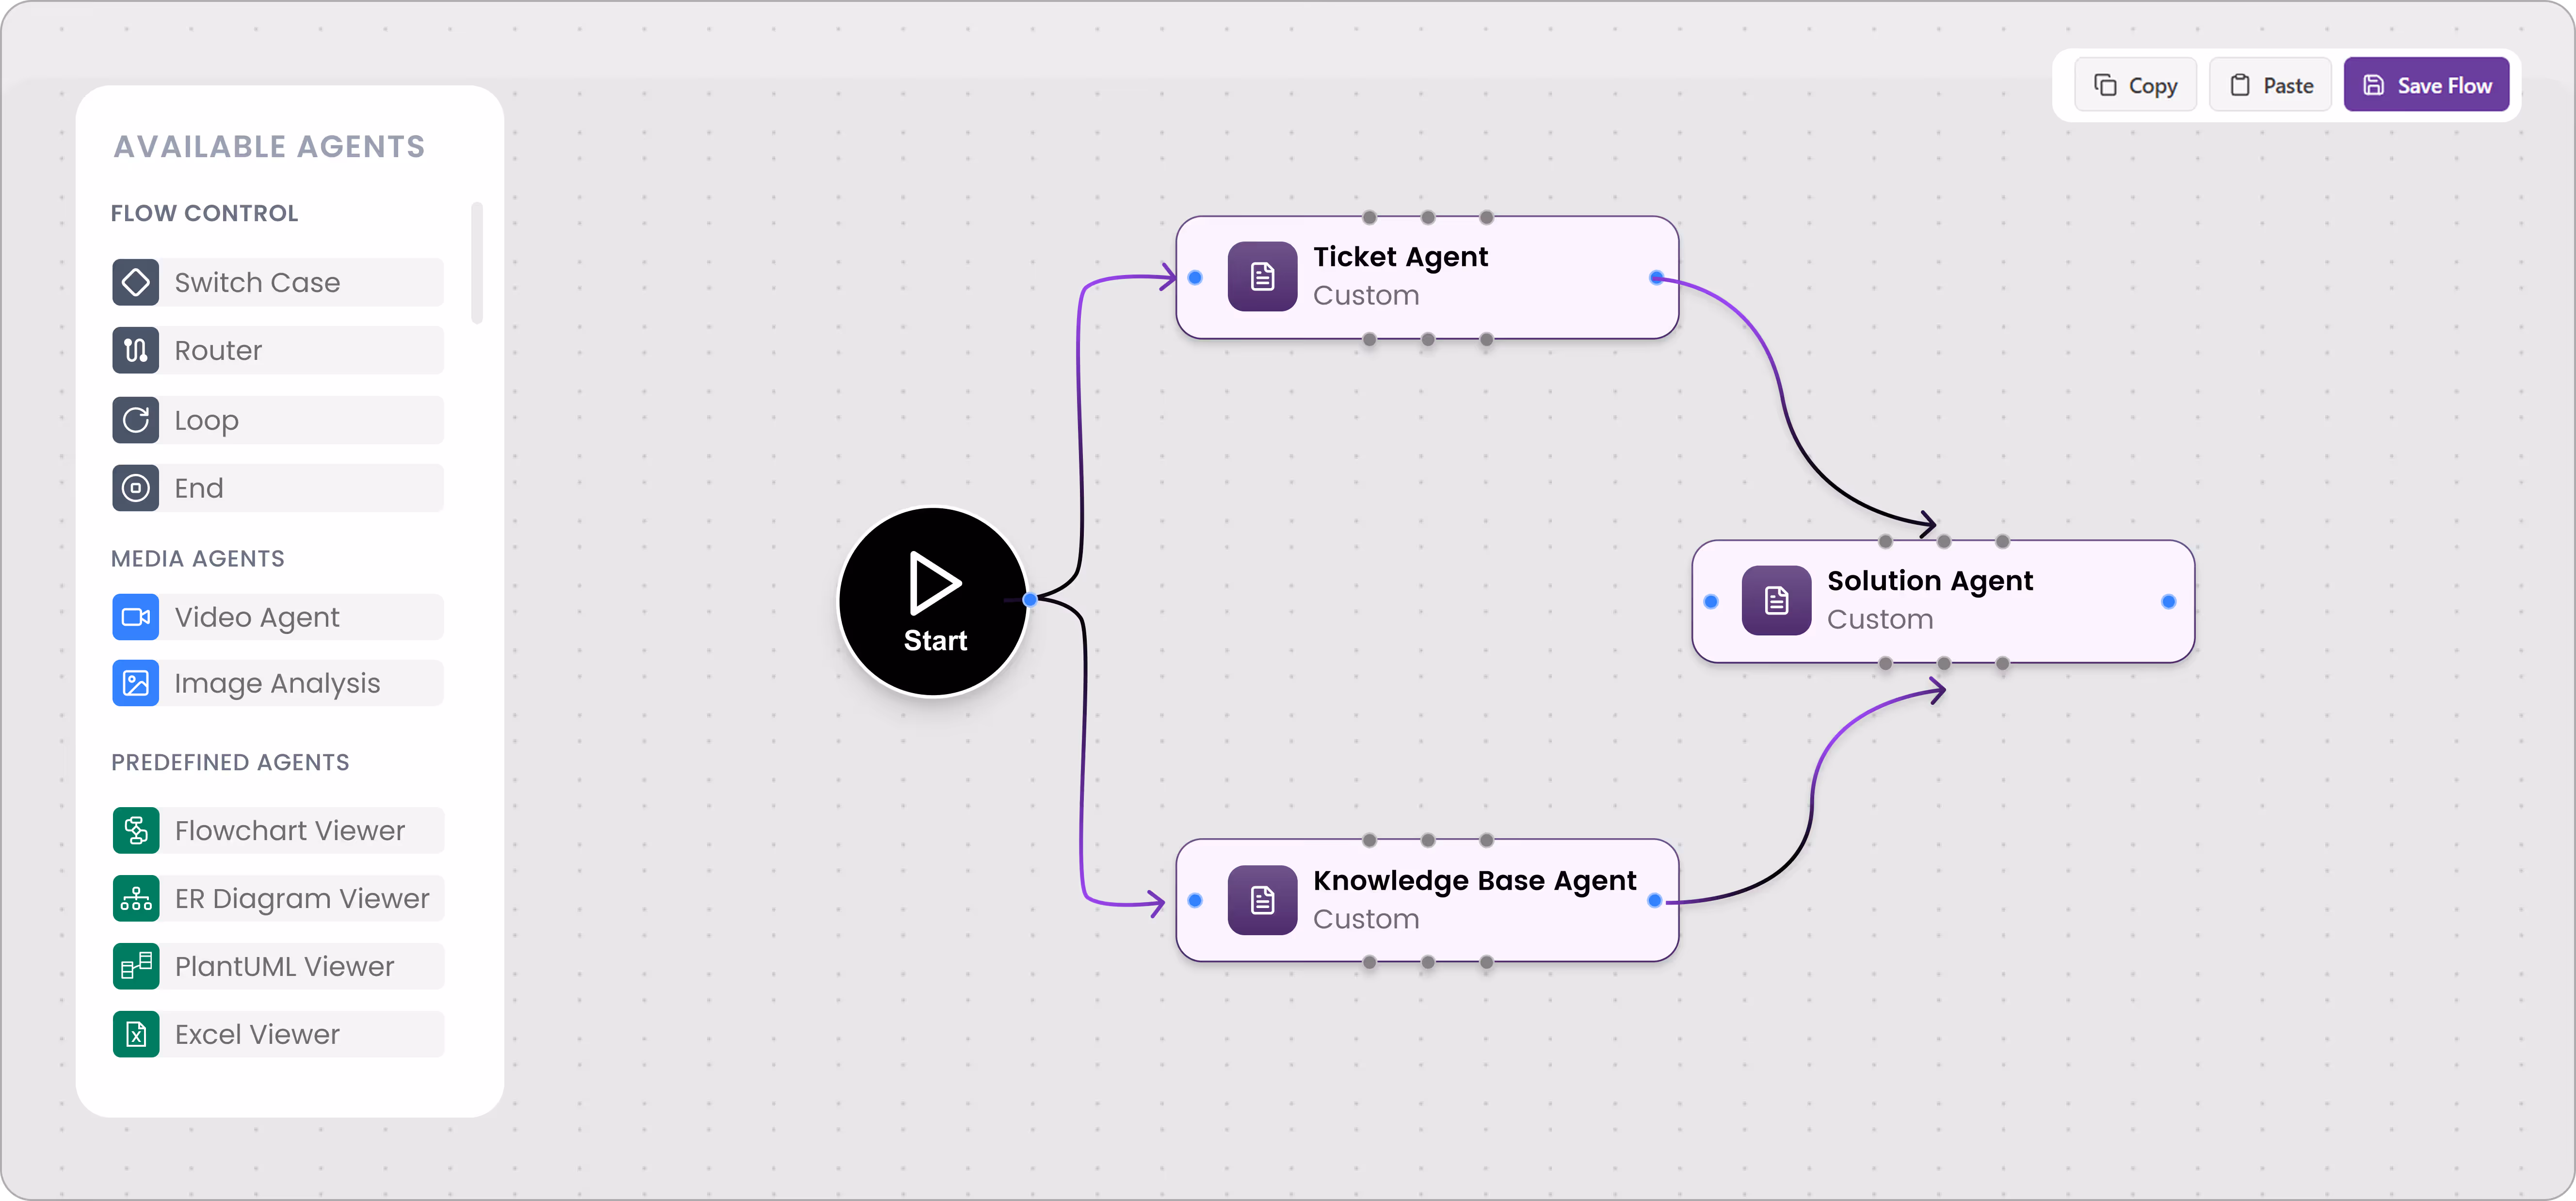Click the Switch Case diamond icon

click(135, 282)
